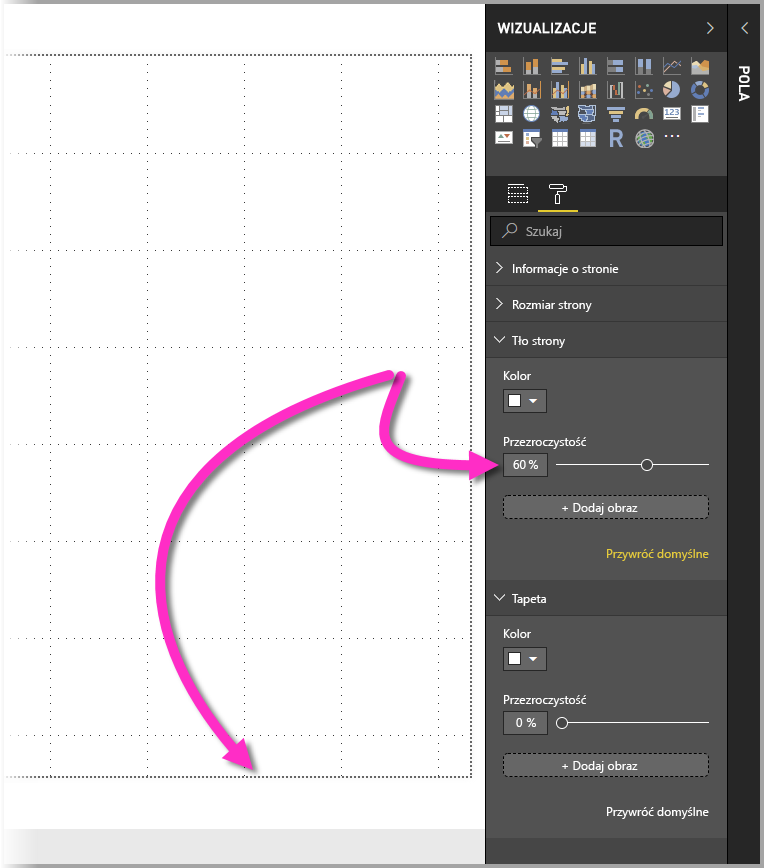Select the ArcGIS map visual
Viewport: 764px width, 868px height.
click(x=644, y=138)
